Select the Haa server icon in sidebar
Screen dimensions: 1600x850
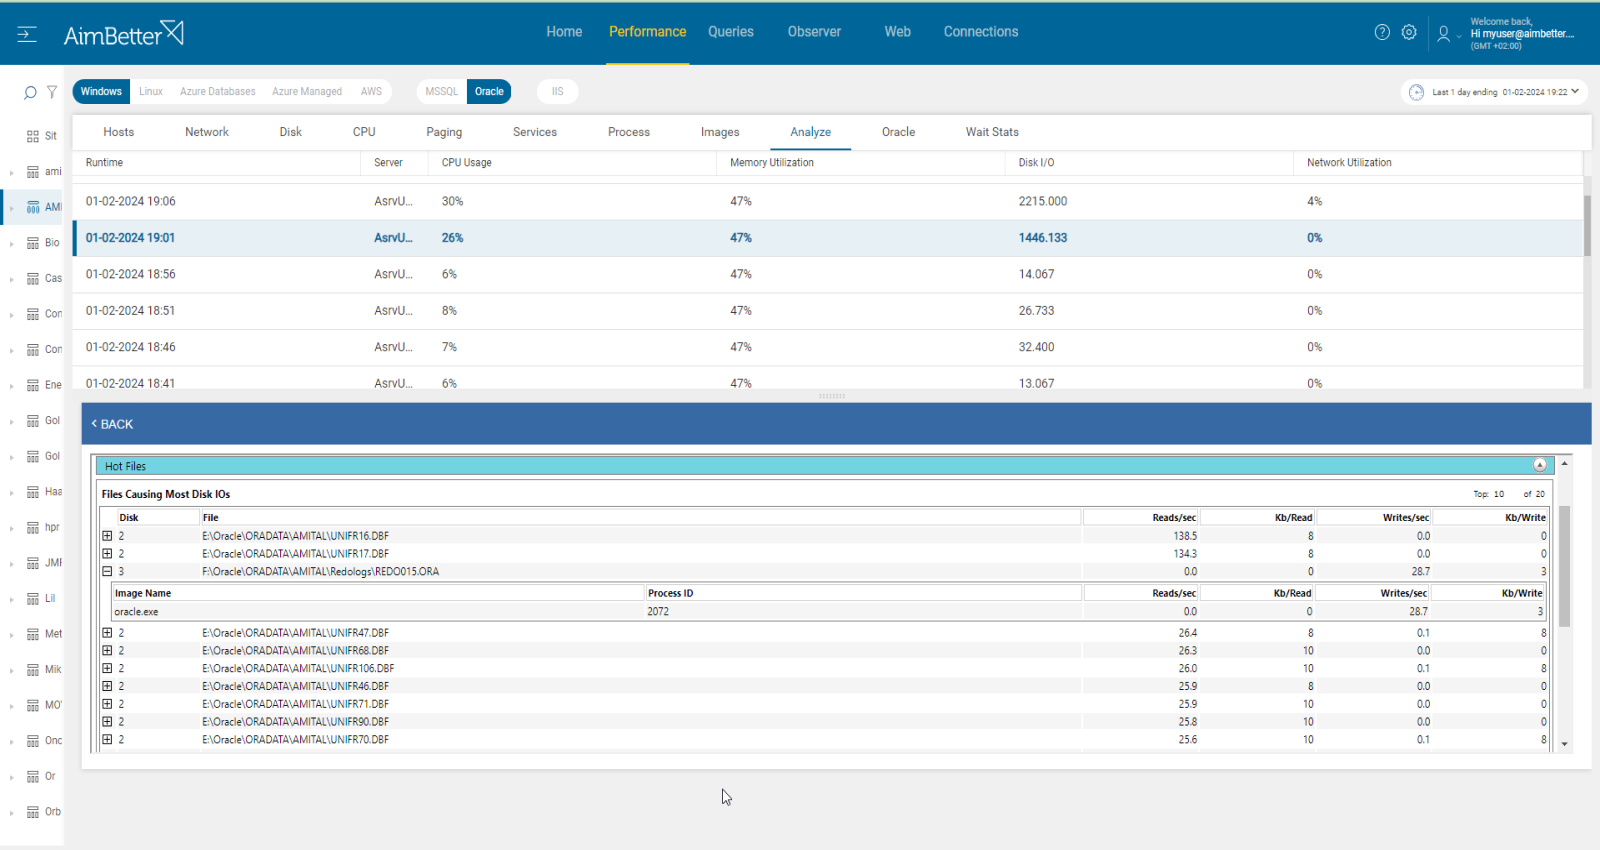click(33, 492)
